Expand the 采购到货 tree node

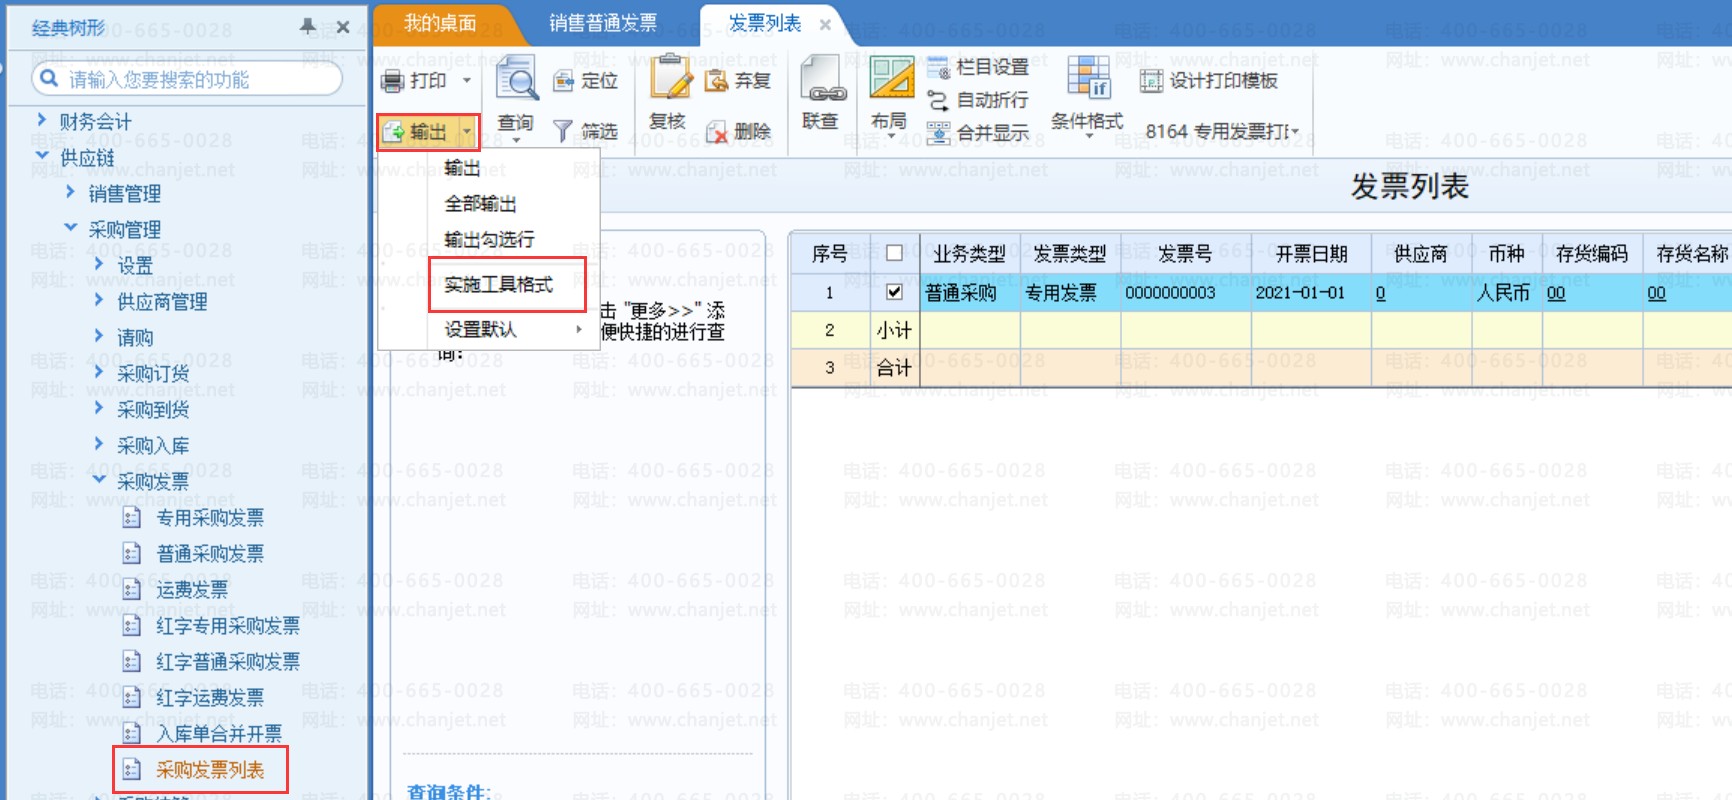(x=98, y=408)
